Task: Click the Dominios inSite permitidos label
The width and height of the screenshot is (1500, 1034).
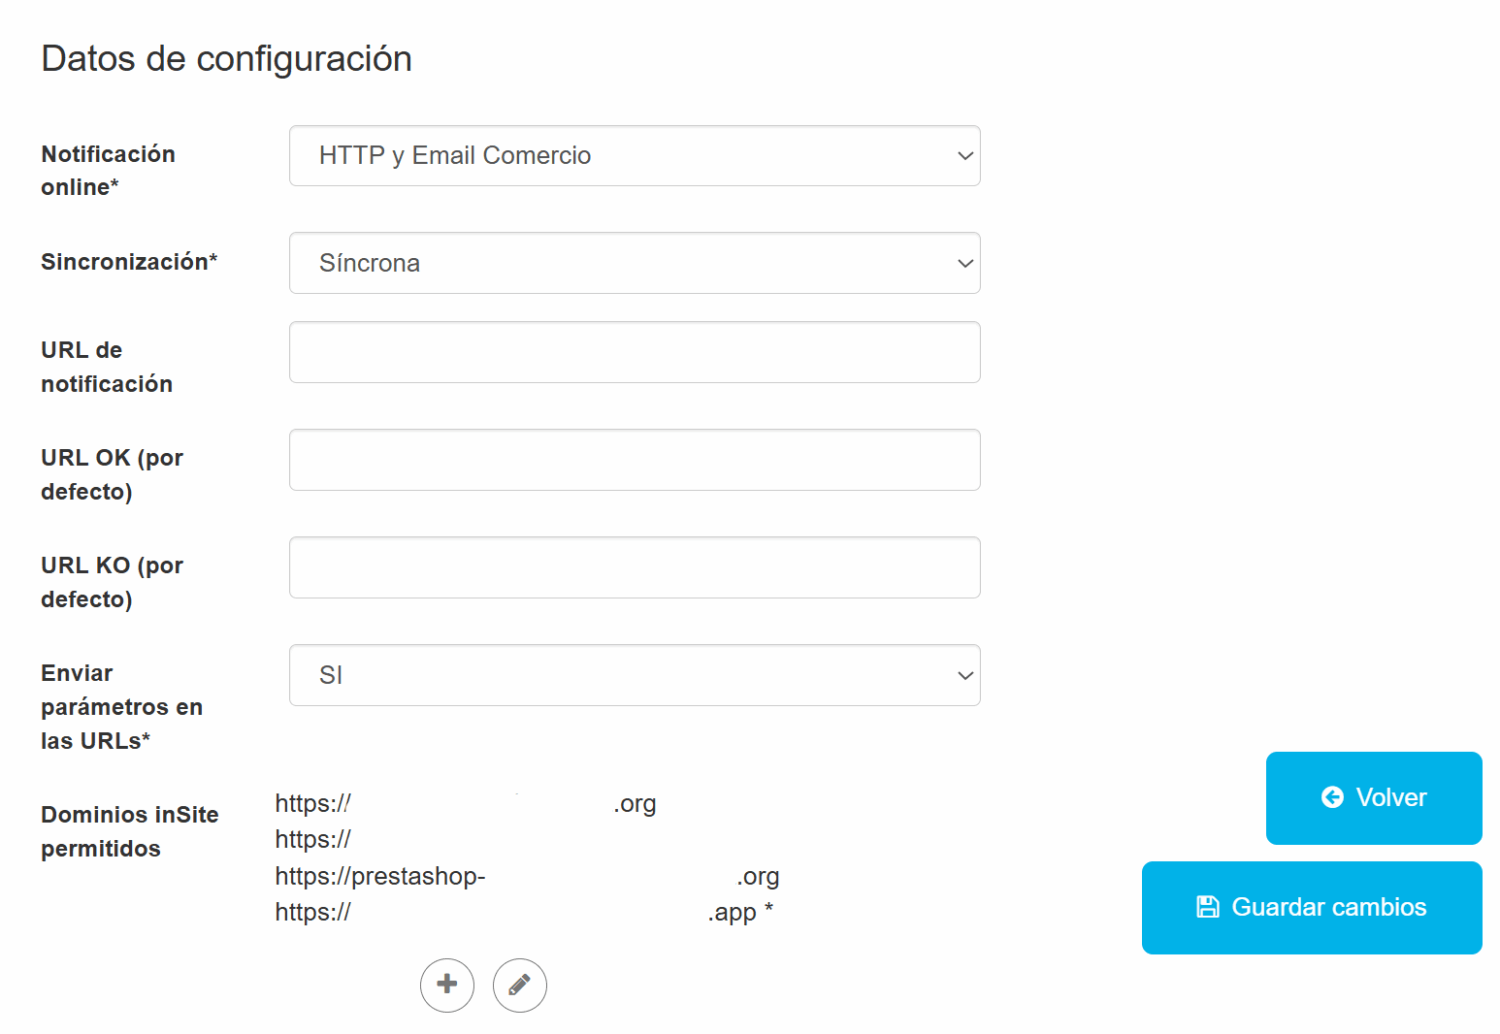Action: (129, 831)
